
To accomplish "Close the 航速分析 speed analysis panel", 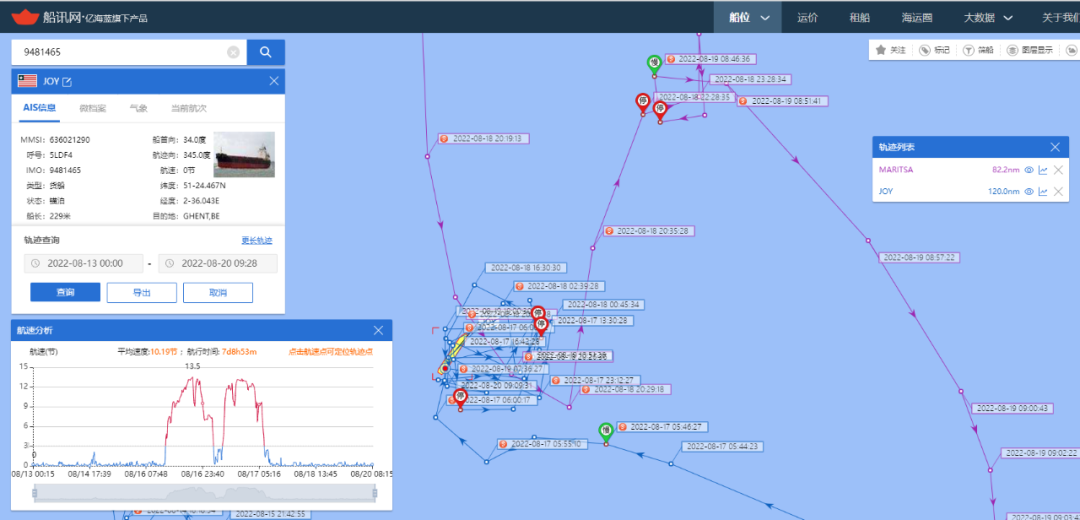I will tap(378, 330).
